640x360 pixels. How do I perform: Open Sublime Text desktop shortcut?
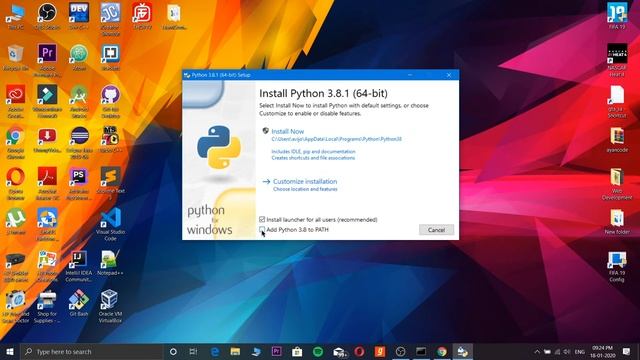pos(111,183)
